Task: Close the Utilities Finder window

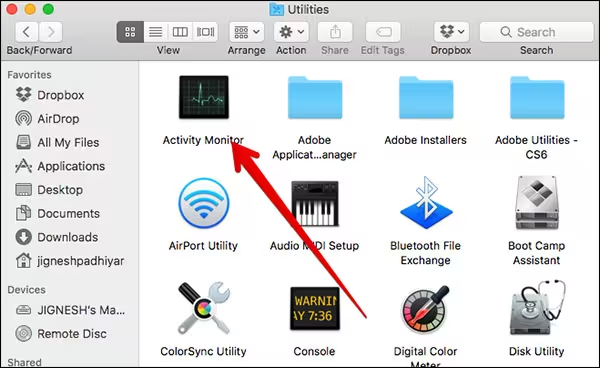Action: pos(12,9)
